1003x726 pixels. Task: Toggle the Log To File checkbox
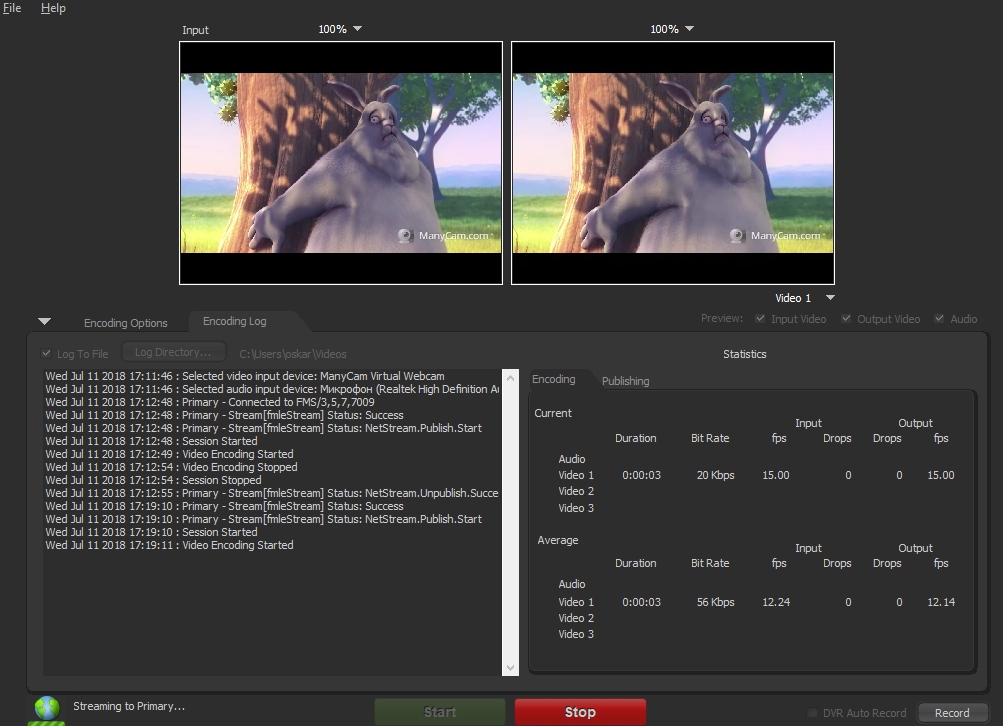(47, 354)
